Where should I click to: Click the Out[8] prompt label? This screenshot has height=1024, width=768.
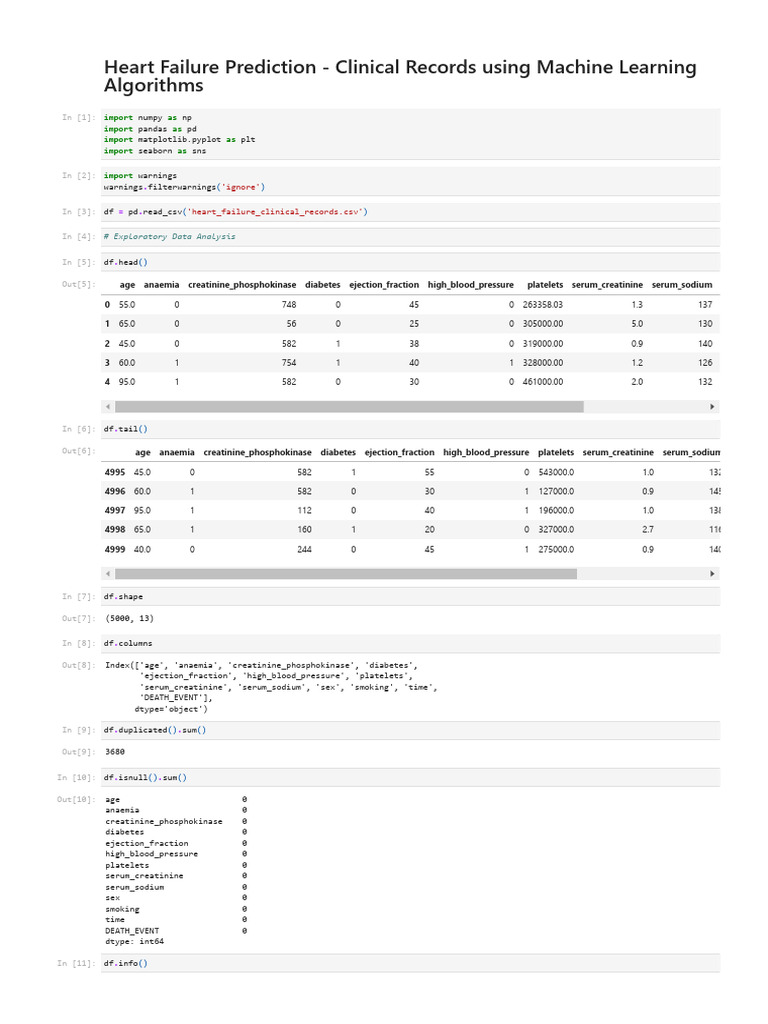[78, 665]
